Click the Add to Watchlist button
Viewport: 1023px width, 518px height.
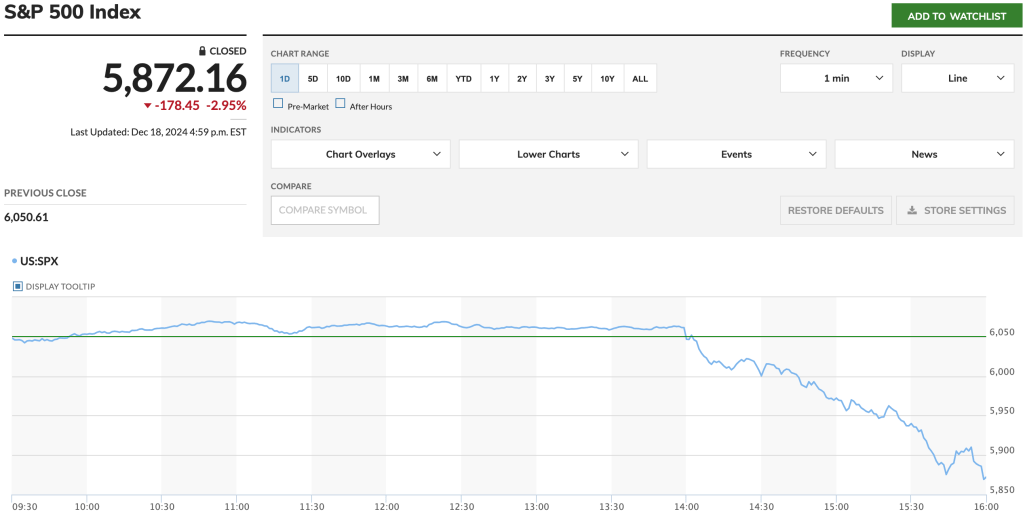956,16
